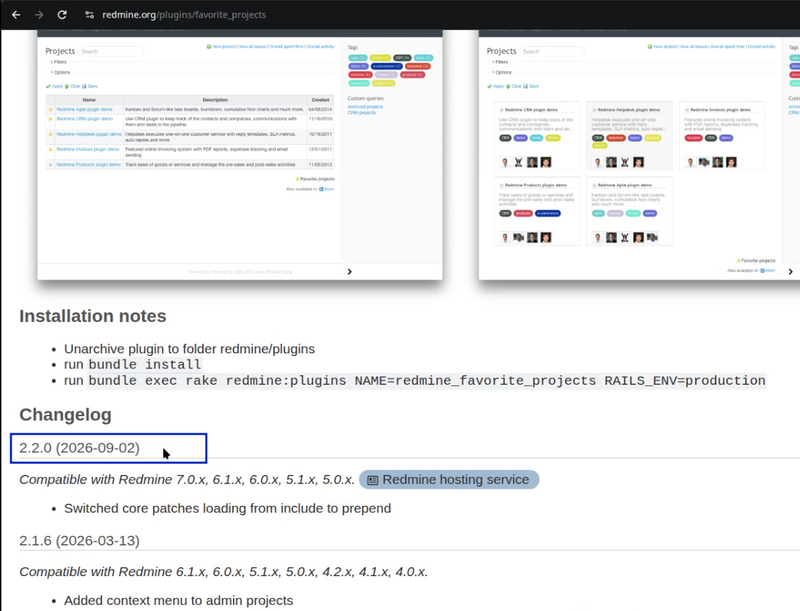Open the Redmine hosting service badge
Image resolution: width=800 pixels, height=611 pixels.
(449, 479)
